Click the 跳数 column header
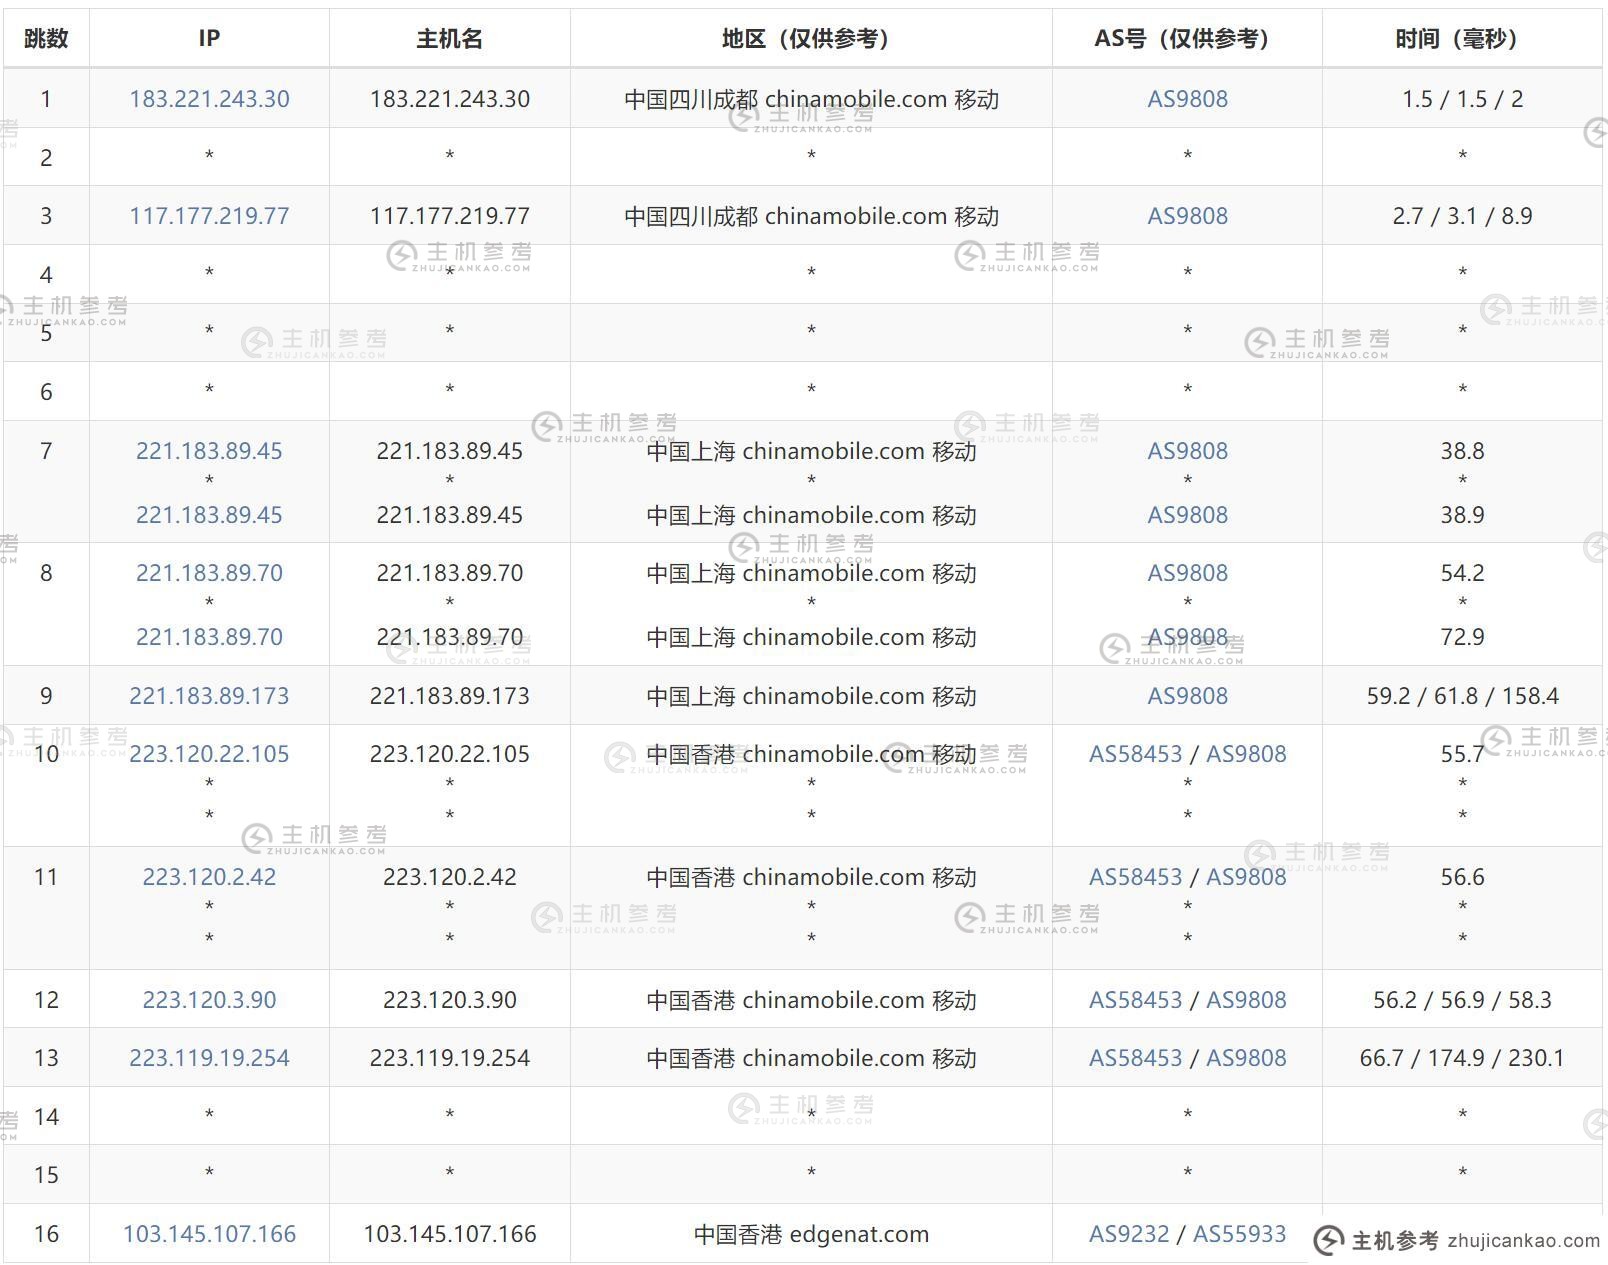The image size is (1608, 1265). tap(46, 38)
